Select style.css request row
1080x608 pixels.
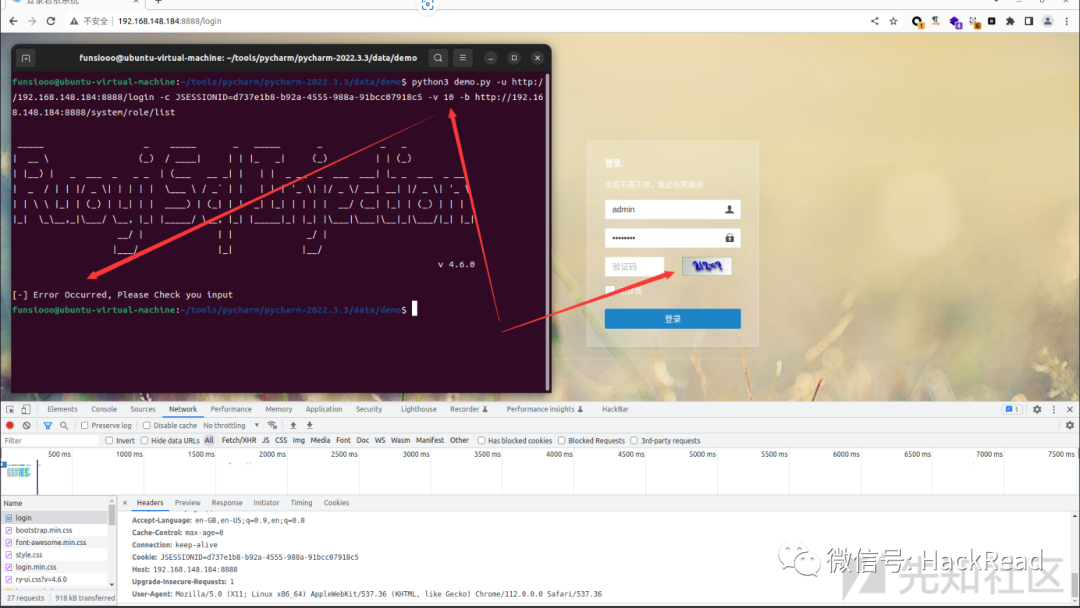point(55,555)
